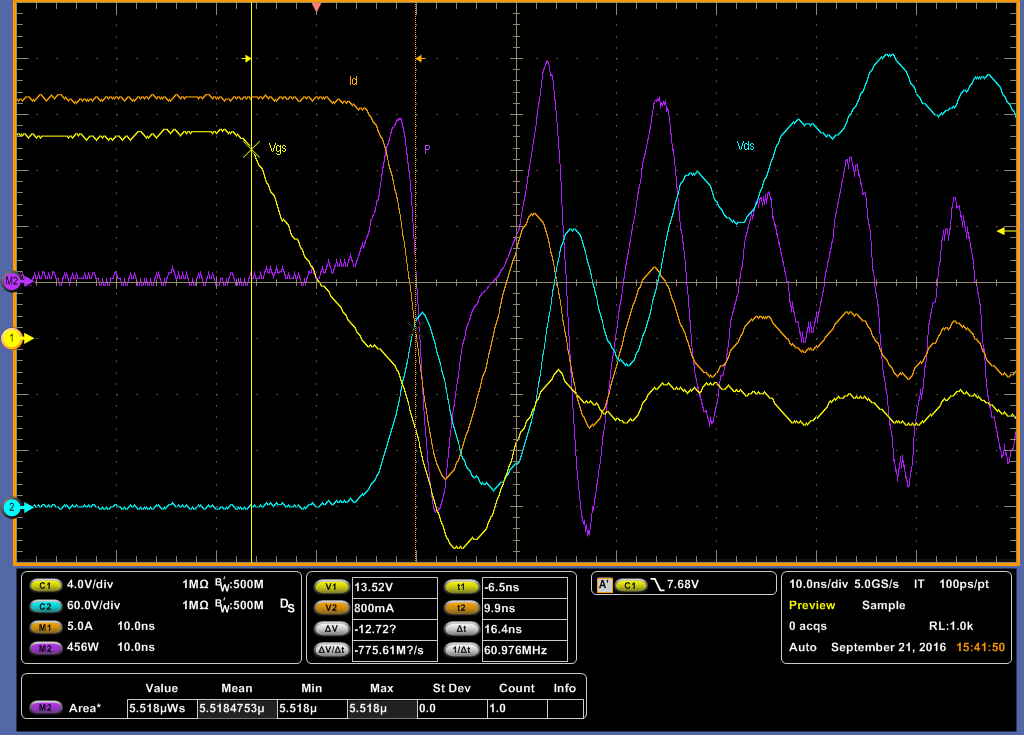The image size is (1024, 736).
Task: Select the channel 2 ground reference marker
Action: [x=13, y=508]
